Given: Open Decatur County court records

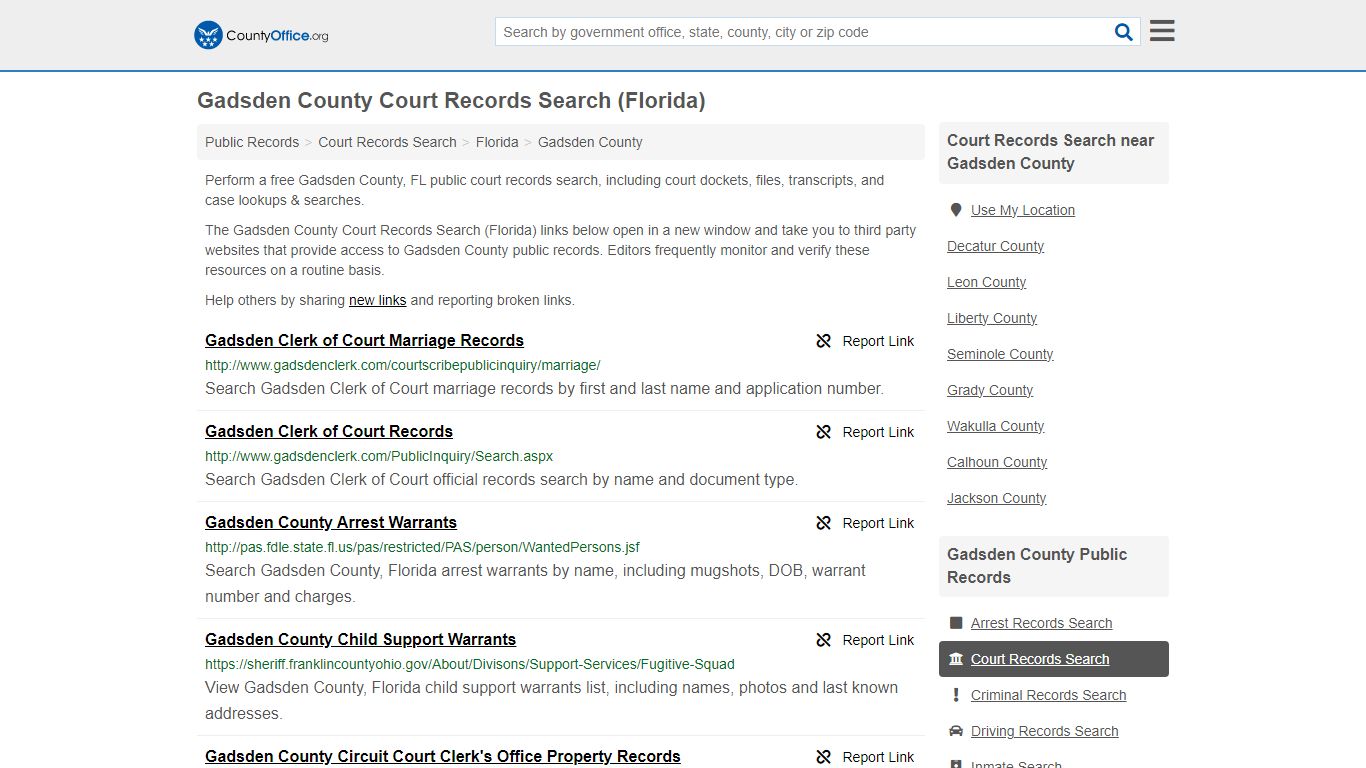Looking at the screenshot, I should click(x=995, y=246).
